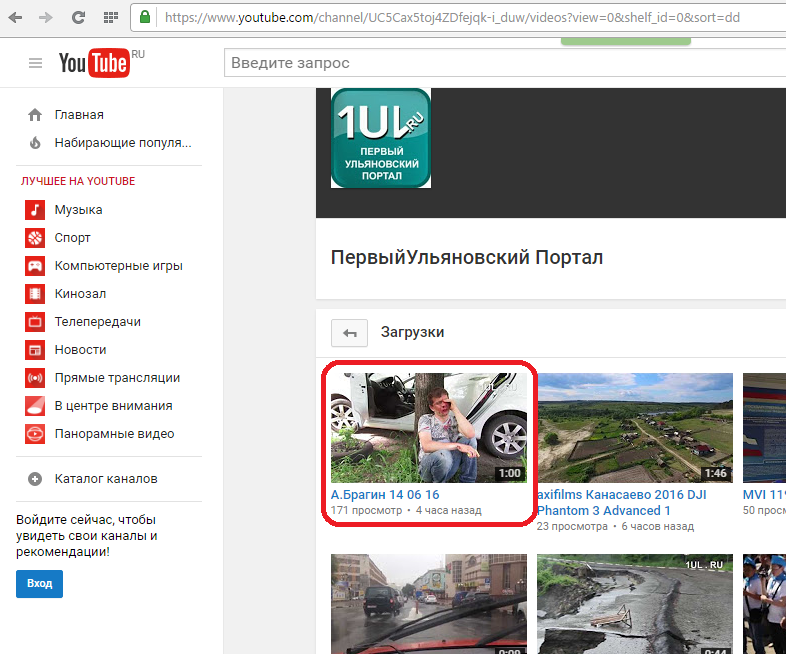Open the Компьютерные игры entry
The height and width of the screenshot is (654, 786).
[x=118, y=266]
